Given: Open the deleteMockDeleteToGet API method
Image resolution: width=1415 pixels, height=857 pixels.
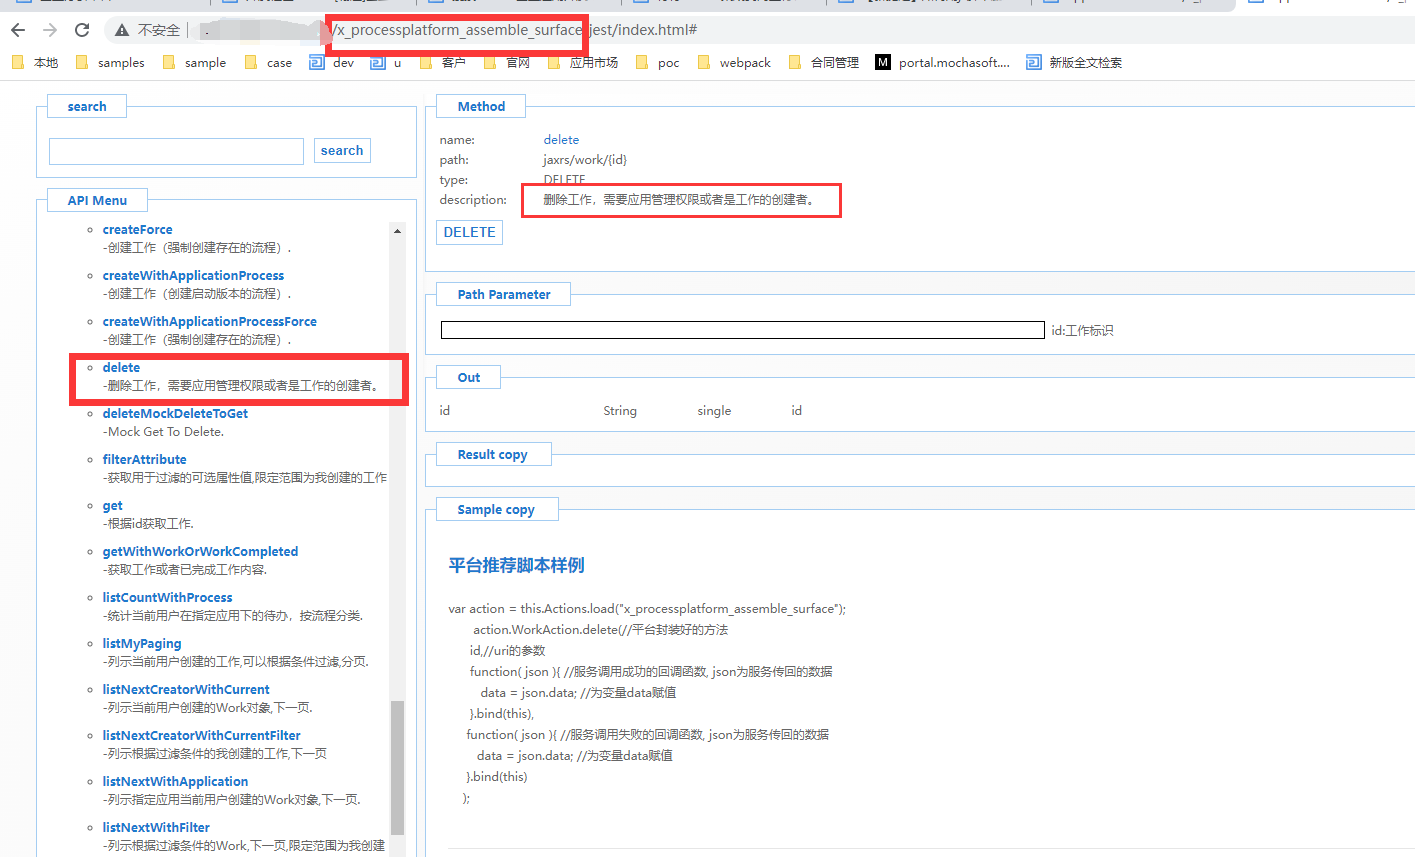Looking at the screenshot, I should [x=175, y=413].
